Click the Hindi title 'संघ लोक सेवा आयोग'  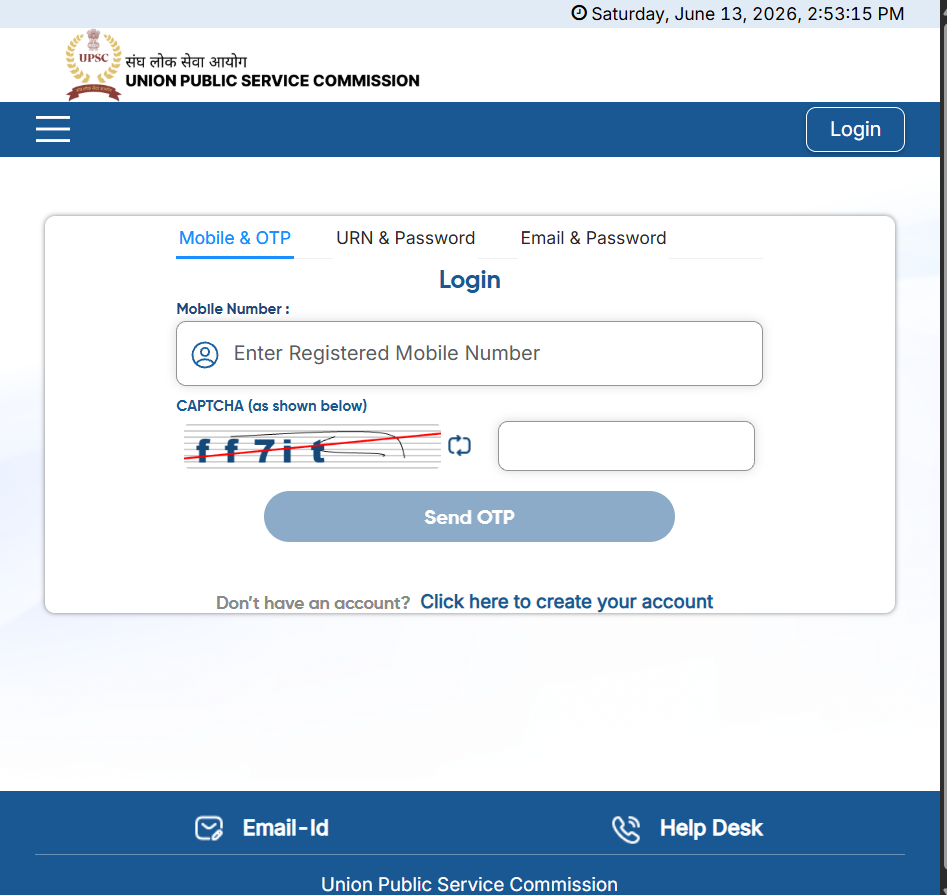pyautogui.click(x=186, y=61)
